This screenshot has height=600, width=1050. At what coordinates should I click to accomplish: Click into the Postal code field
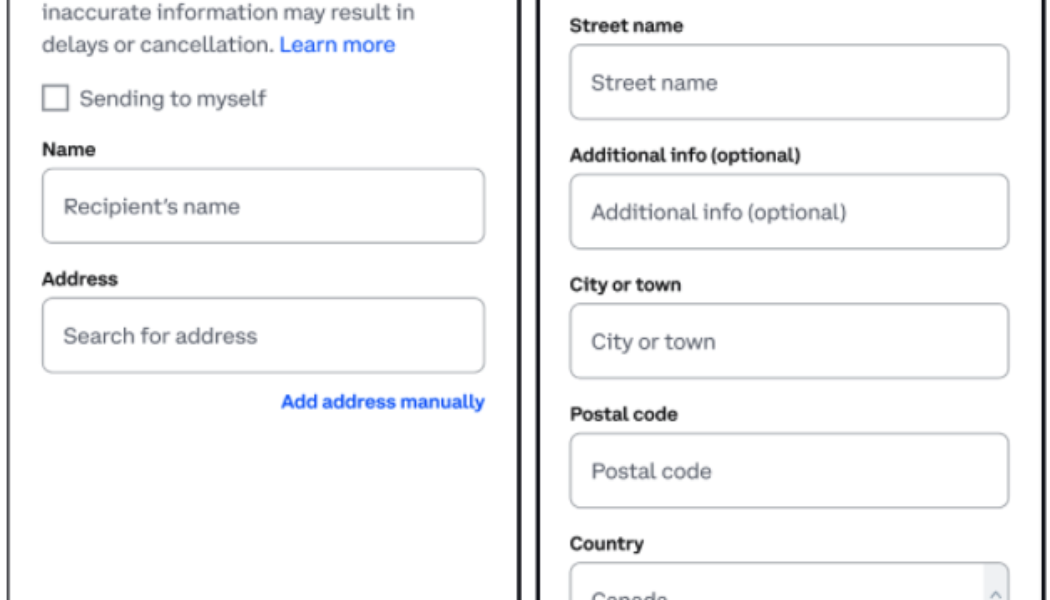[788, 471]
